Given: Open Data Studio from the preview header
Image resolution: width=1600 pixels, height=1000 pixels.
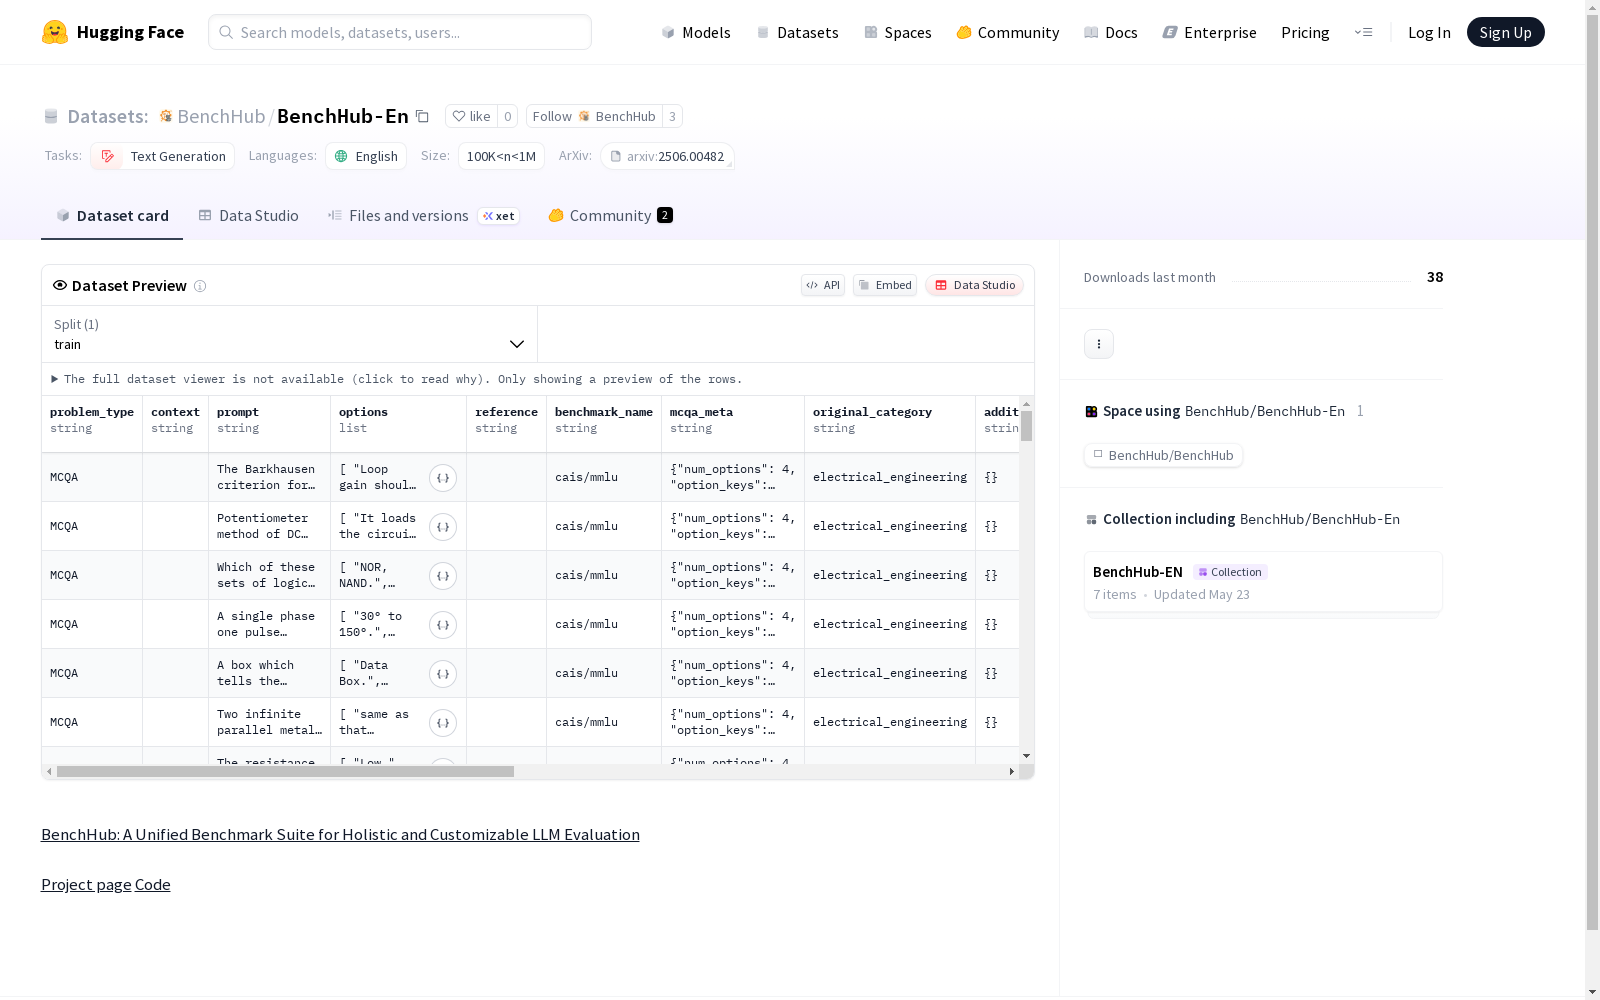Looking at the screenshot, I should point(975,285).
